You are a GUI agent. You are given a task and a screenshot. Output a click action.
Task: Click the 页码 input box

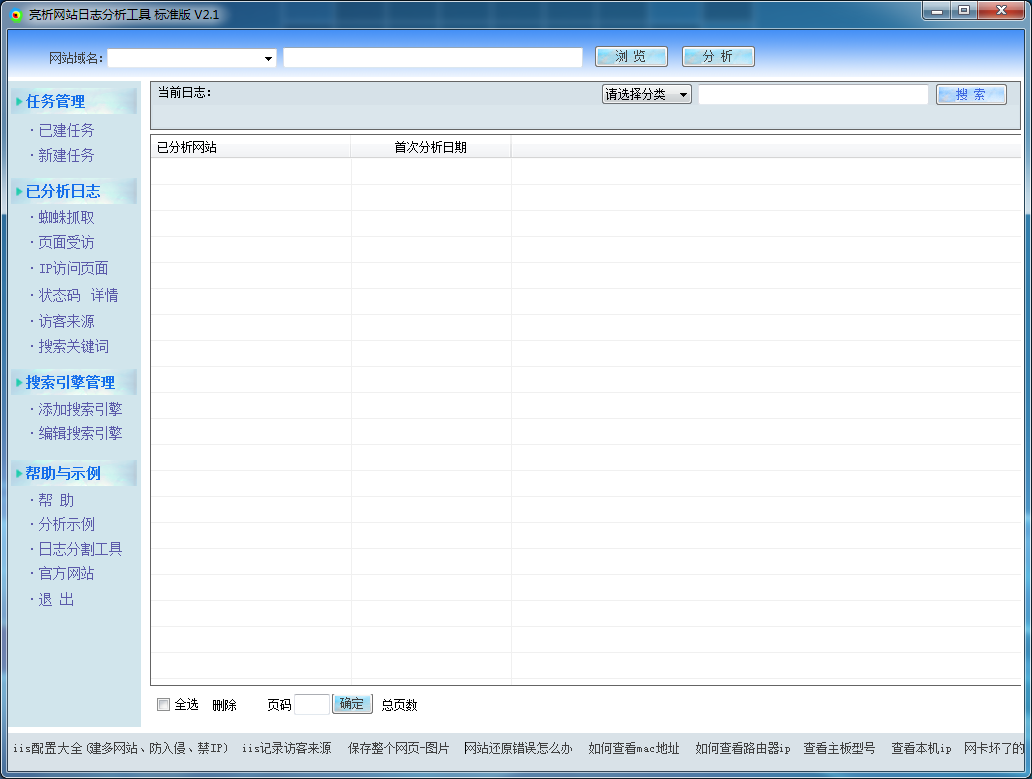pos(312,705)
